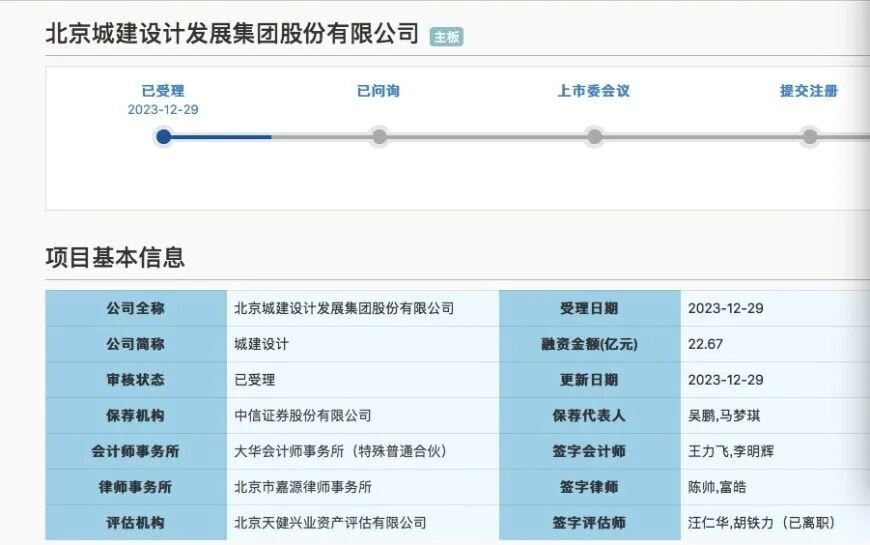Click the value 北京市嘉源律师事务所
Image resolution: width=870 pixels, height=545 pixels.
pos(302,487)
